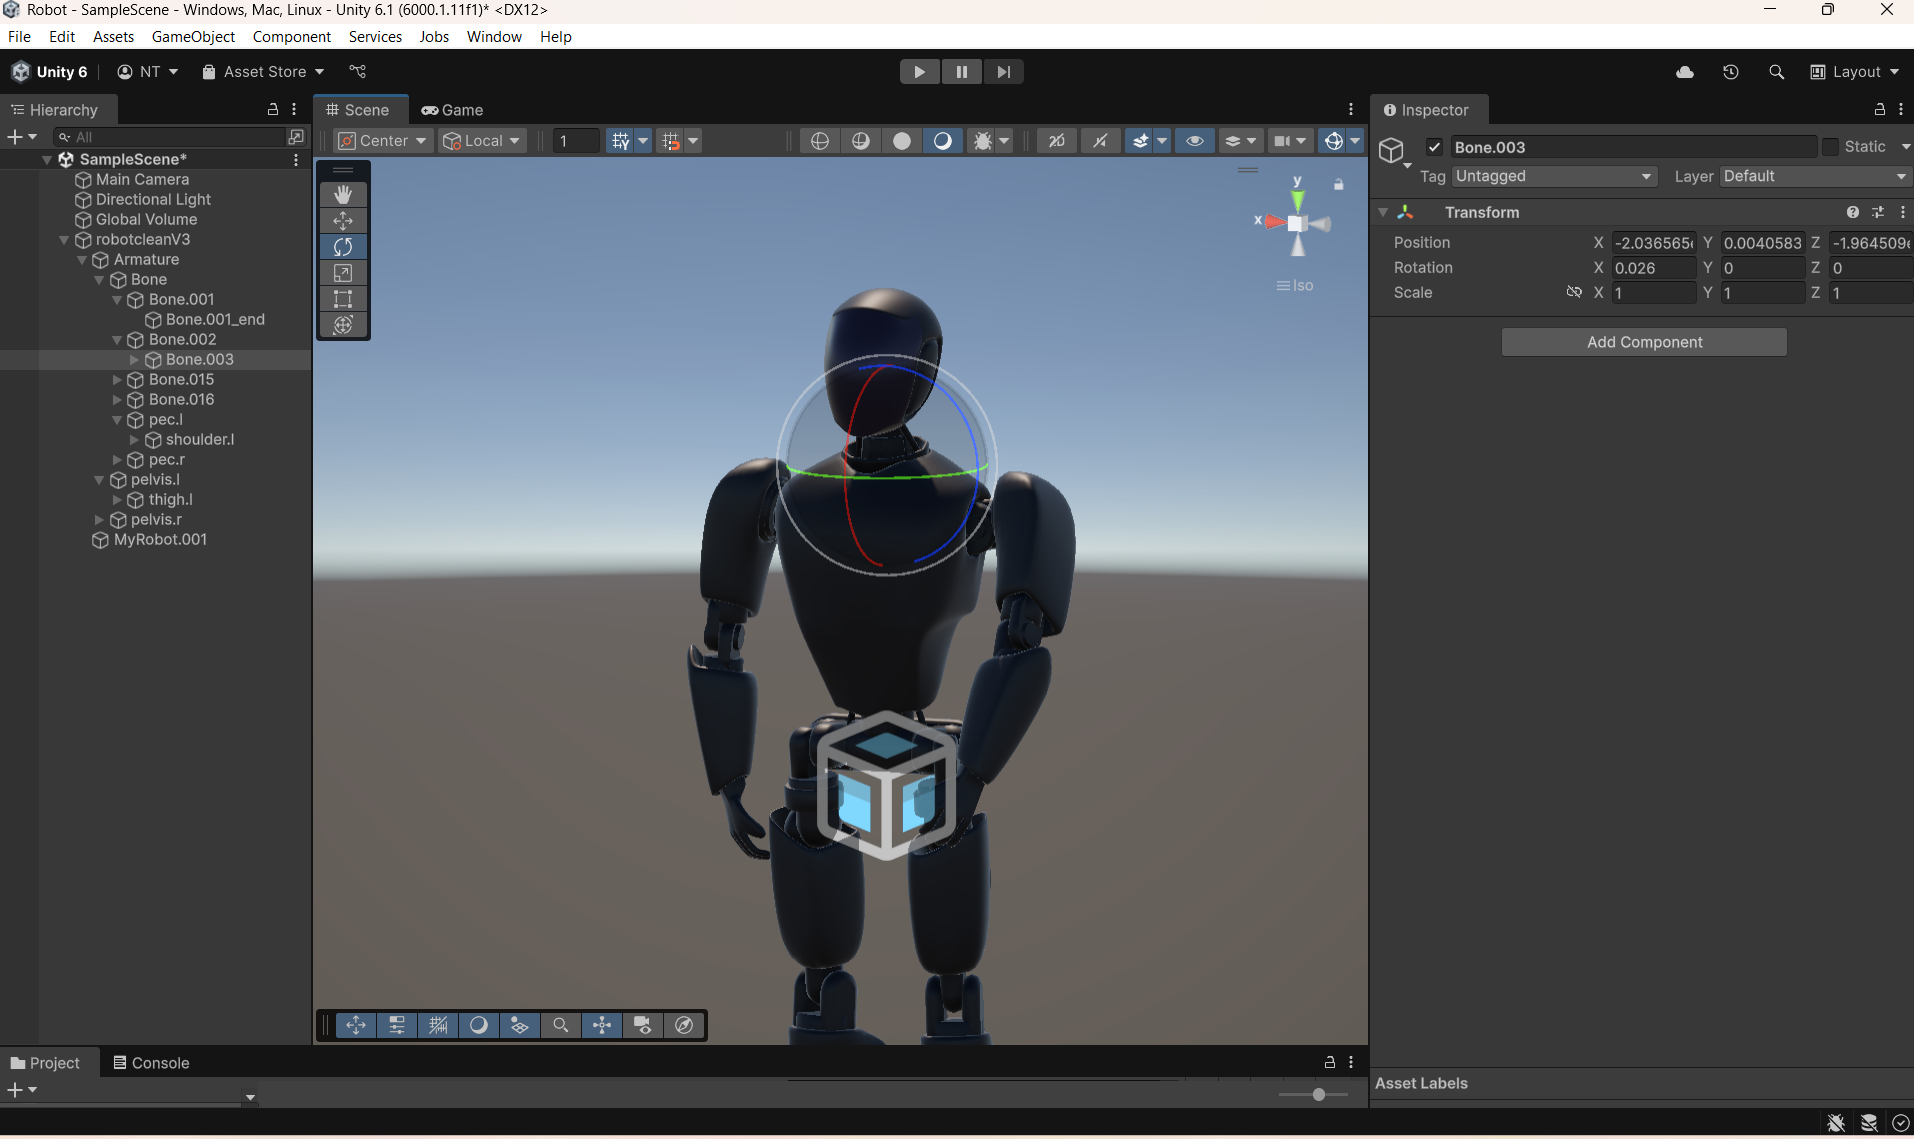The image size is (1914, 1139).
Task: Toggle Bone.003 active checkbox
Action: pyautogui.click(x=1434, y=147)
